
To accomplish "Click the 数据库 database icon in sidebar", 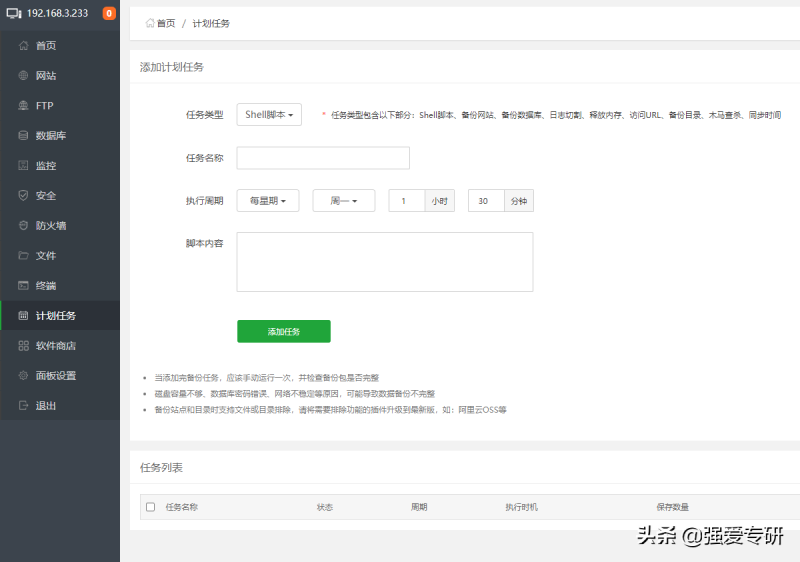I will (23, 135).
